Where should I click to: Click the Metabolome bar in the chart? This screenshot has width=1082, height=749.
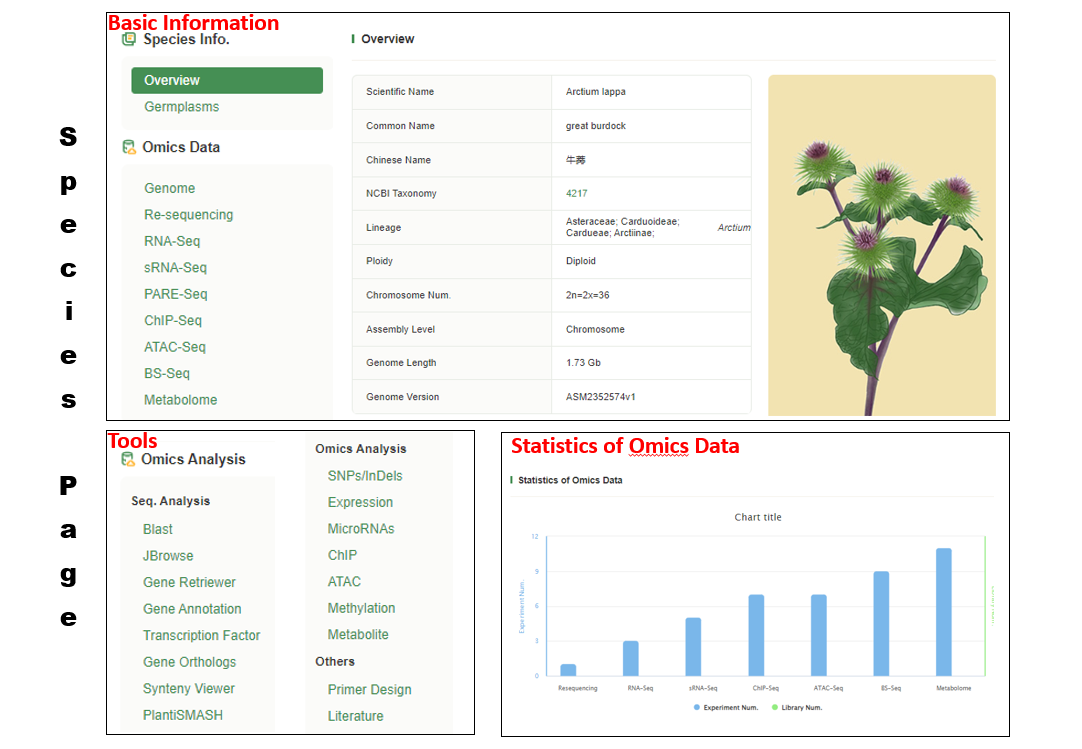(943, 612)
